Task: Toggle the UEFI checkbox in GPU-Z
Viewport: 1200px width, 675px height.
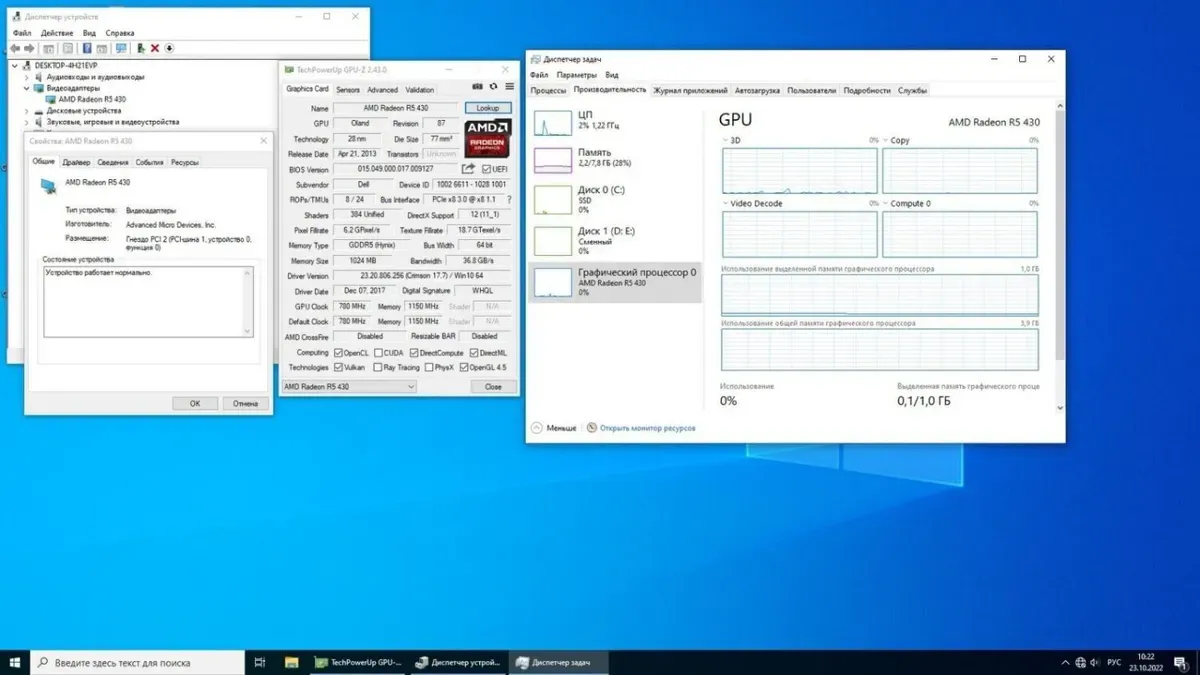Action: [x=485, y=169]
